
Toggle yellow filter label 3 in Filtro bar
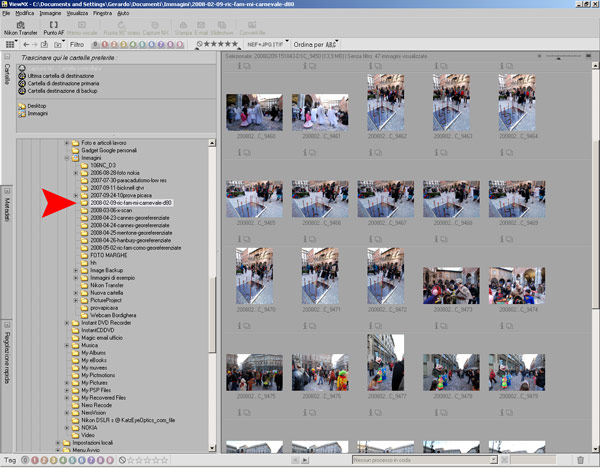pyautogui.click(x=123, y=44)
